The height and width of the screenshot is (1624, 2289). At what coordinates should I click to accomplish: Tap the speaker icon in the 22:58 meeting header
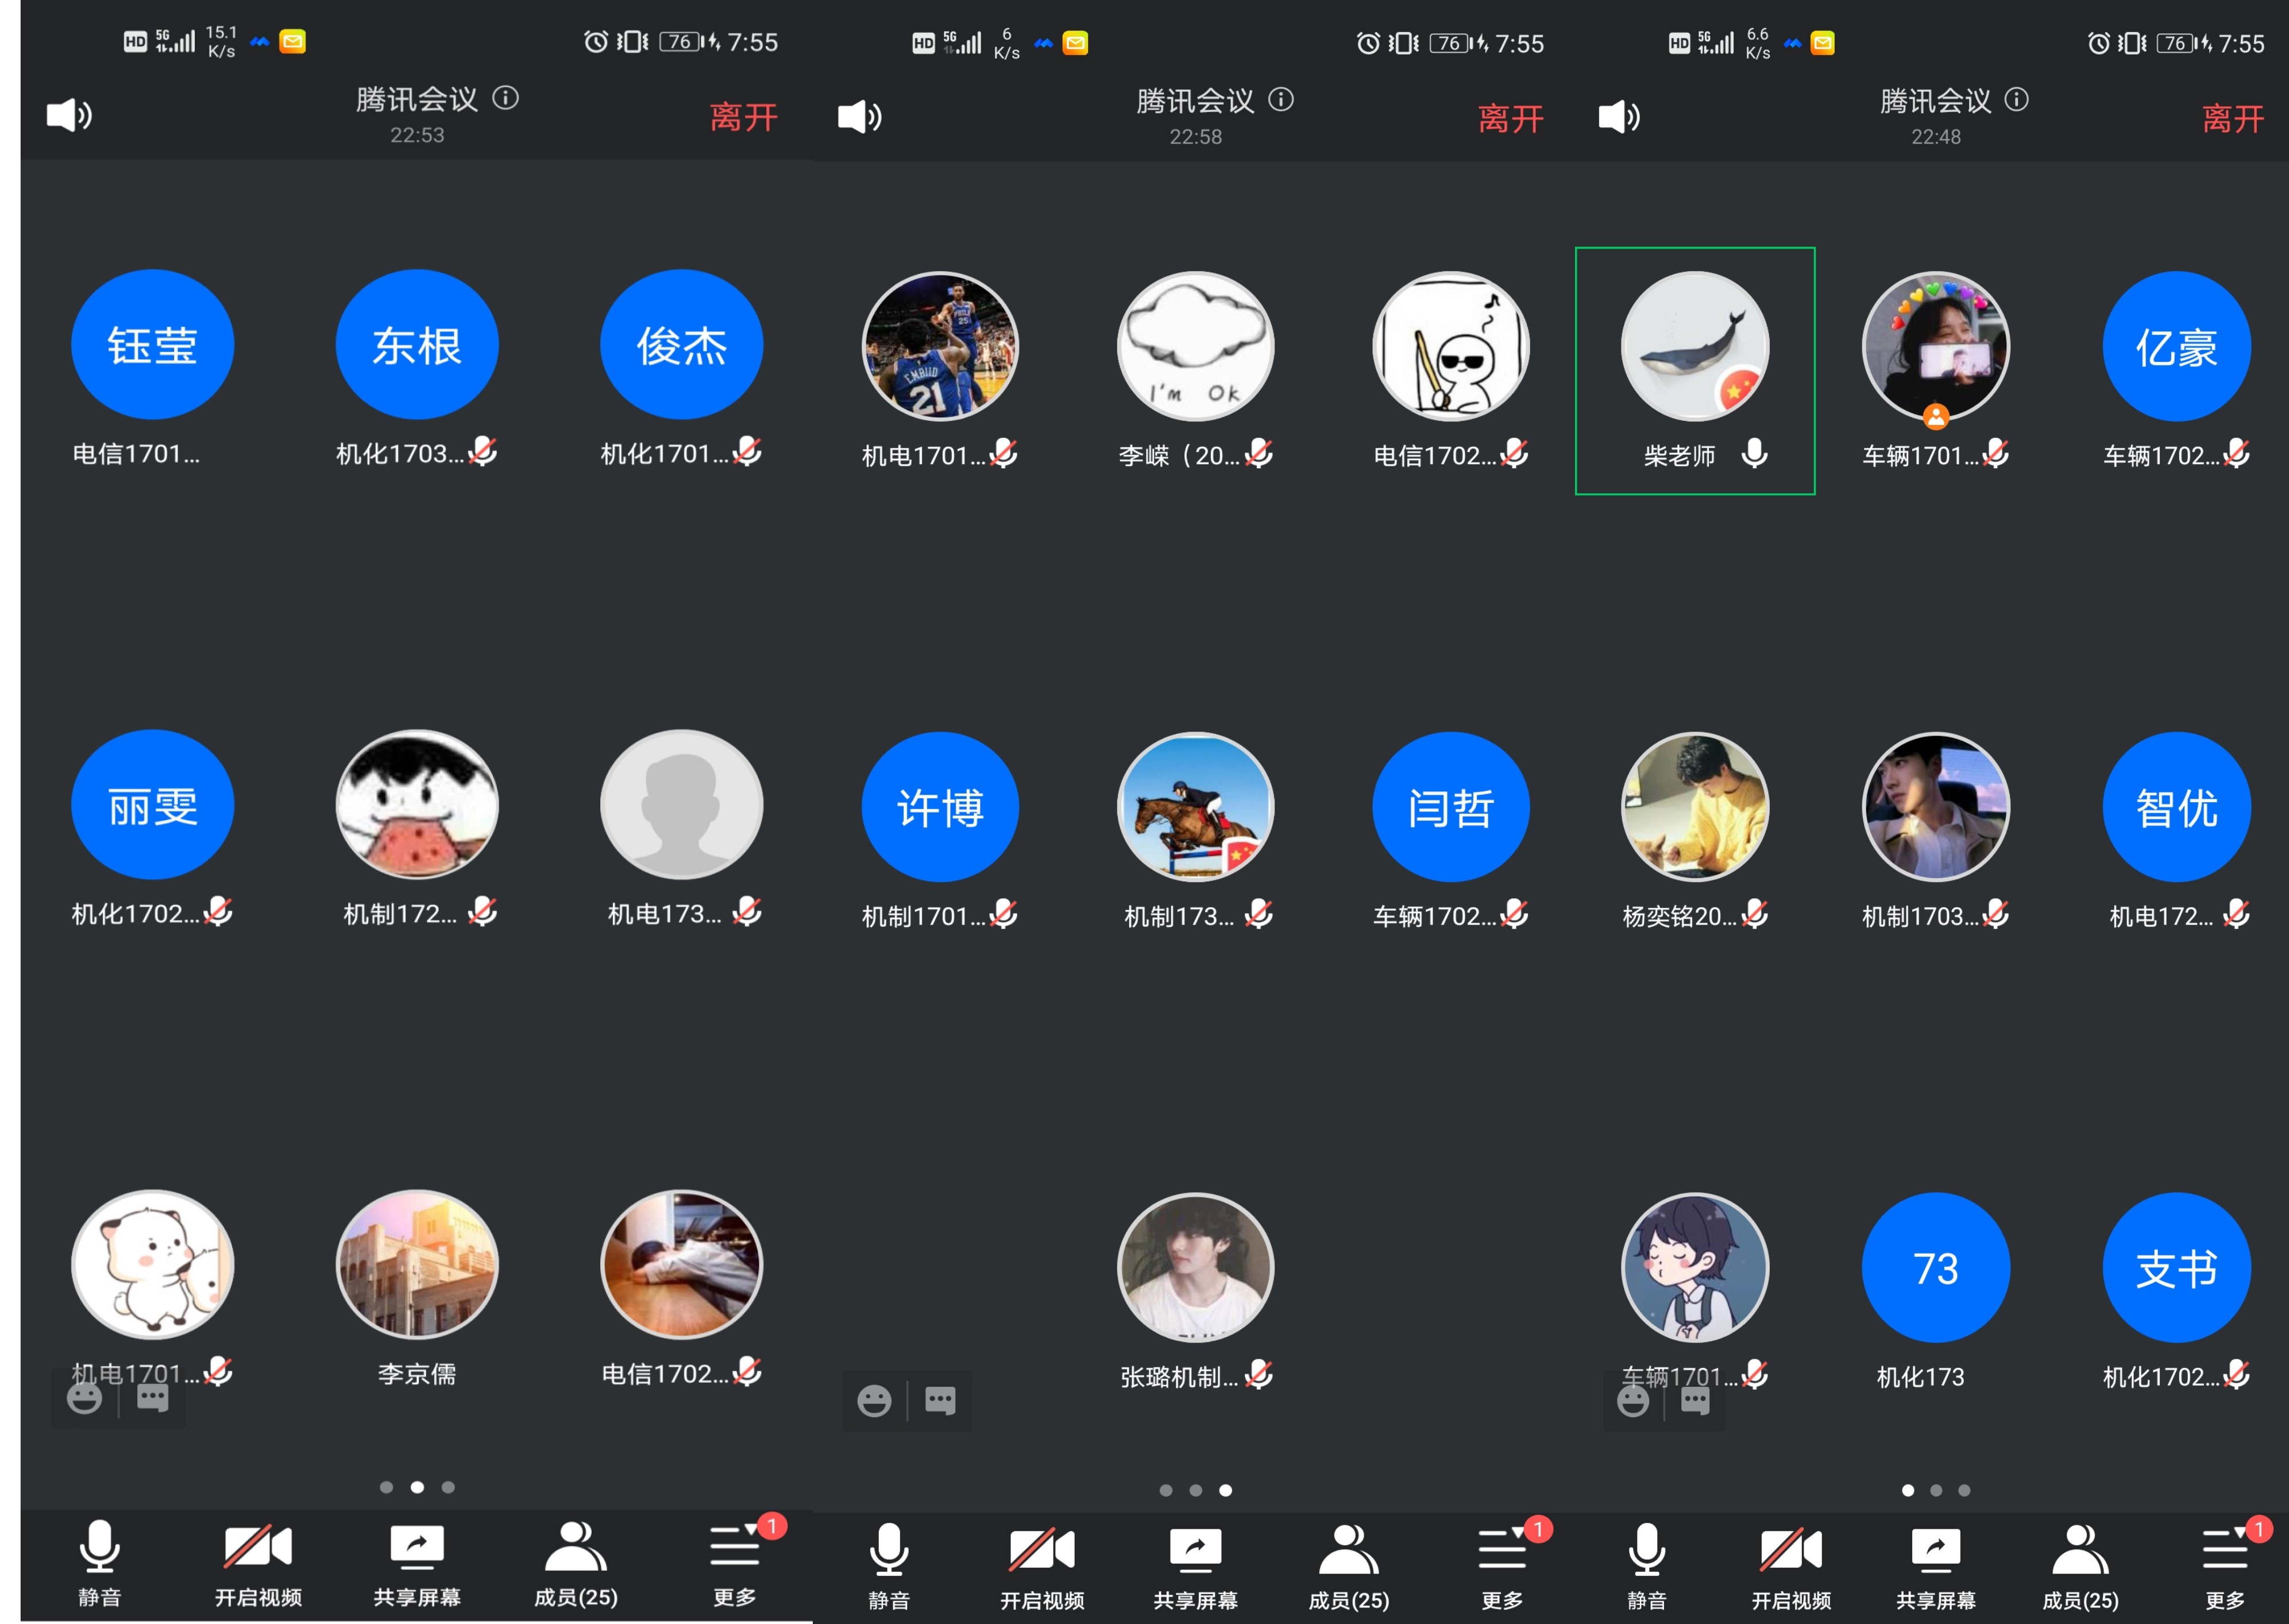pos(859,117)
